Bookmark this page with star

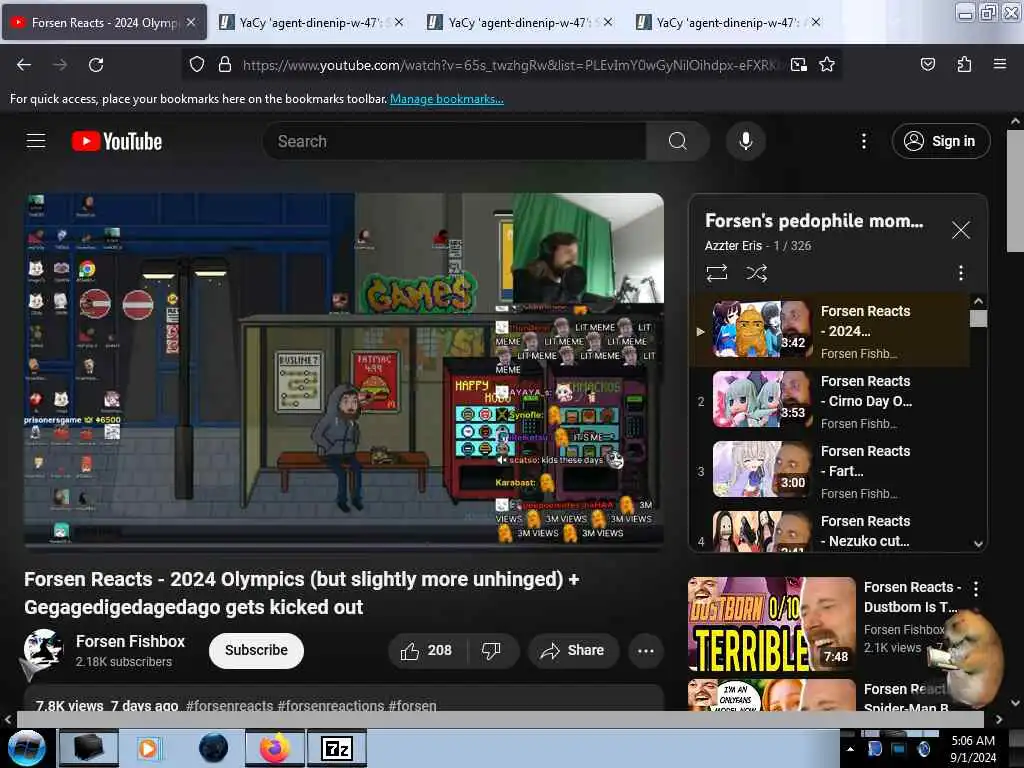(827, 65)
